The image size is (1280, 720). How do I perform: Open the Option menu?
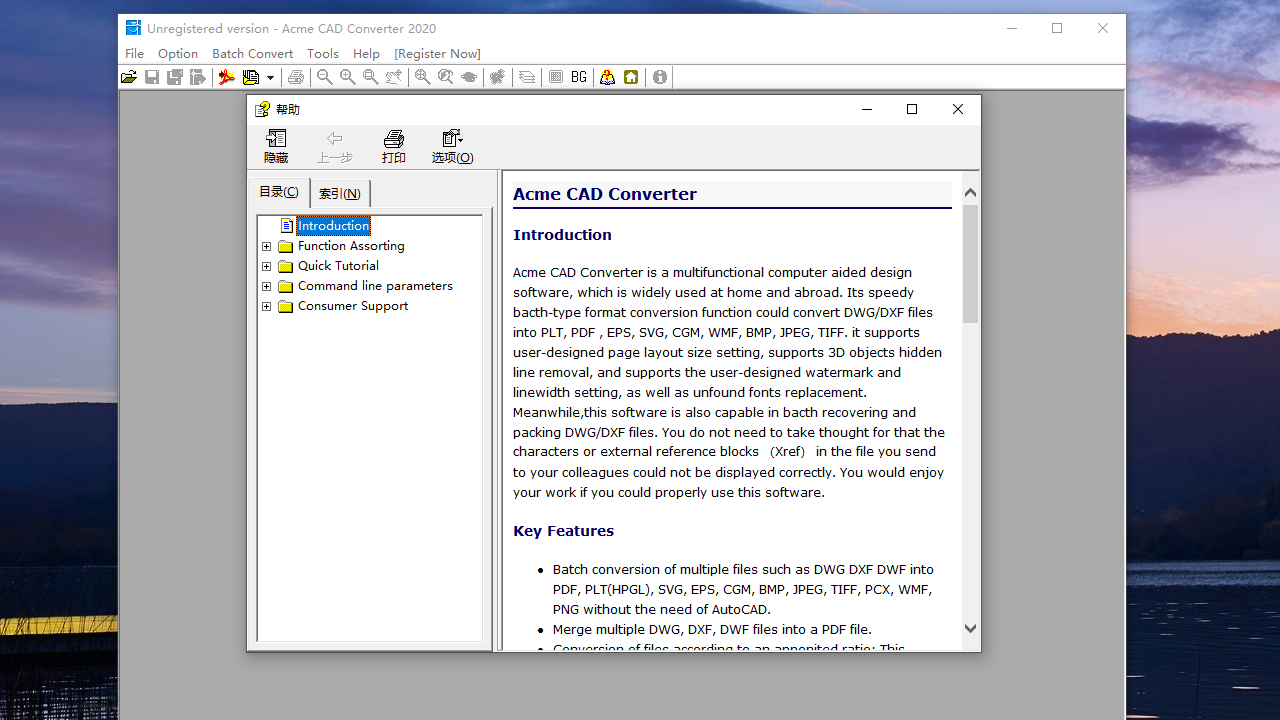pyautogui.click(x=178, y=53)
